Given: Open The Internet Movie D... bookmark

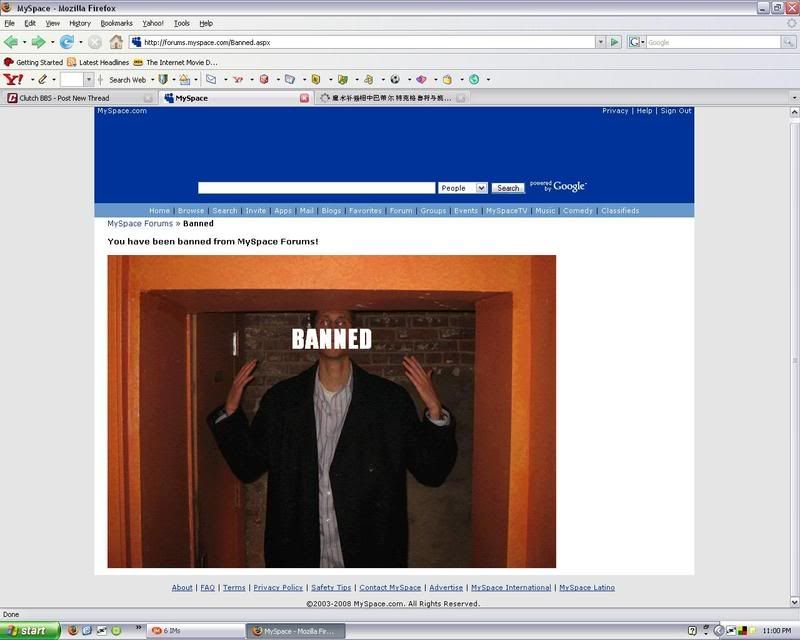Looking at the screenshot, I should point(176,62).
